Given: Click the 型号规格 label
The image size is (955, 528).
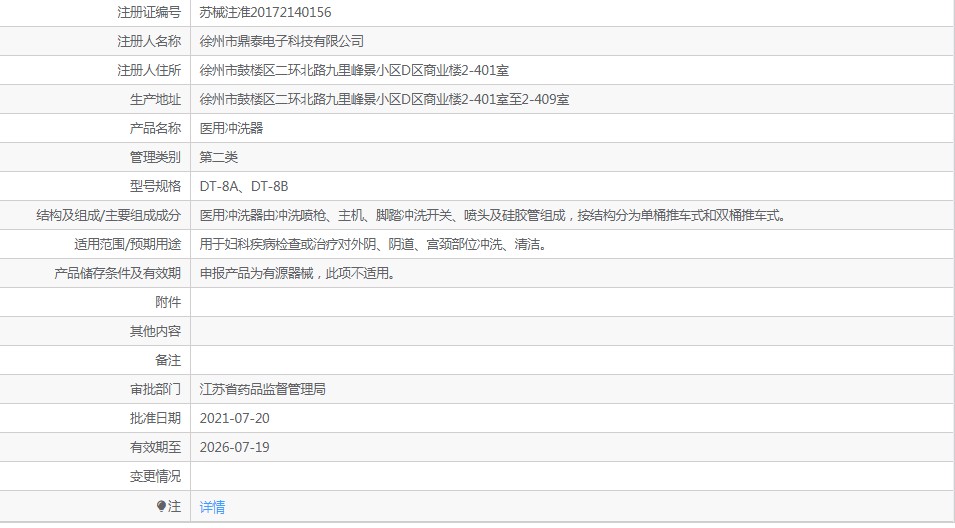Looking at the screenshot, I should coord(155,186).
